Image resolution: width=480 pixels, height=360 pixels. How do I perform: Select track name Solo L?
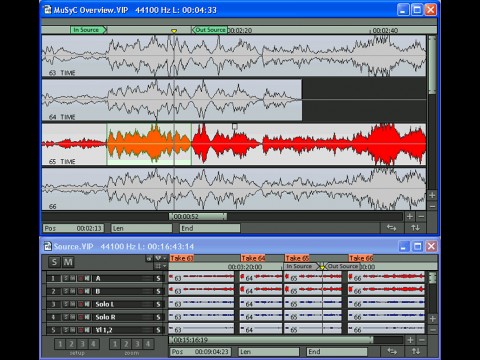pyautogui.click(x=105, y=304)
